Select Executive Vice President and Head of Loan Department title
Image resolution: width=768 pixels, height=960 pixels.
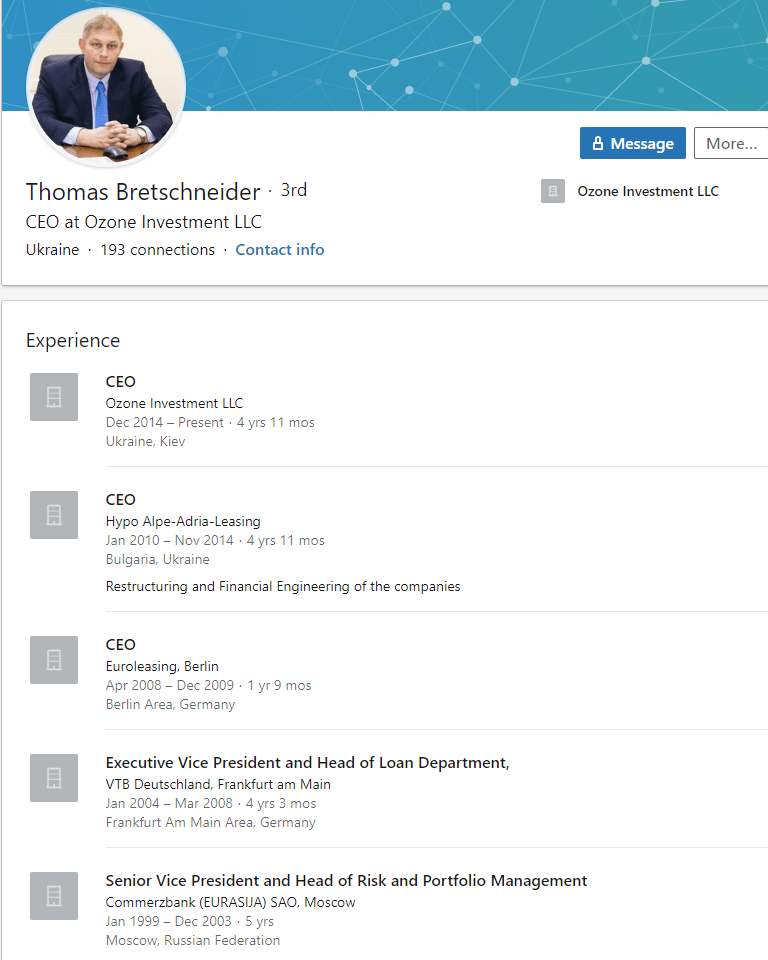tap(307, 763)
